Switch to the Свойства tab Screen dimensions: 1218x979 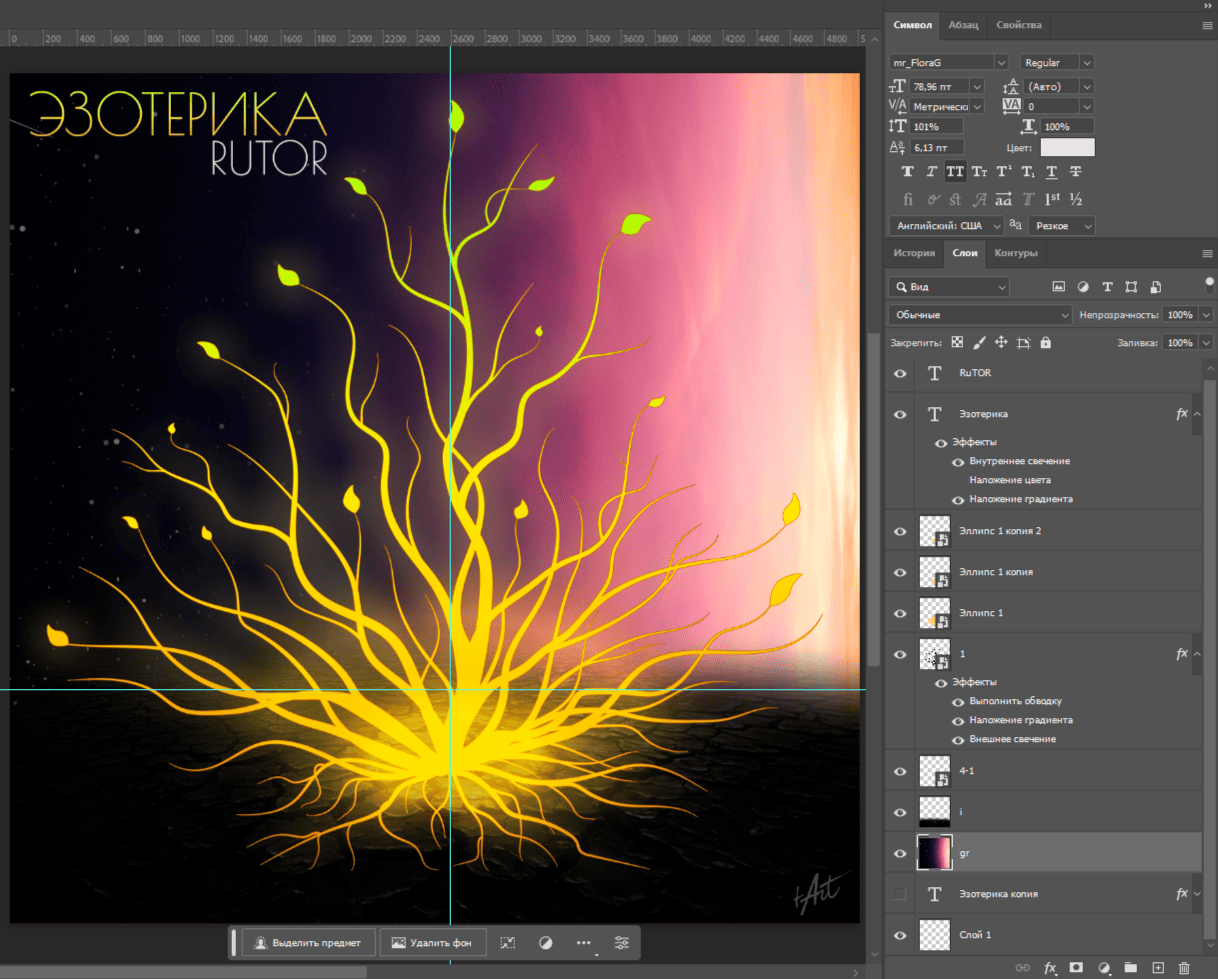tap(1019, 25)
